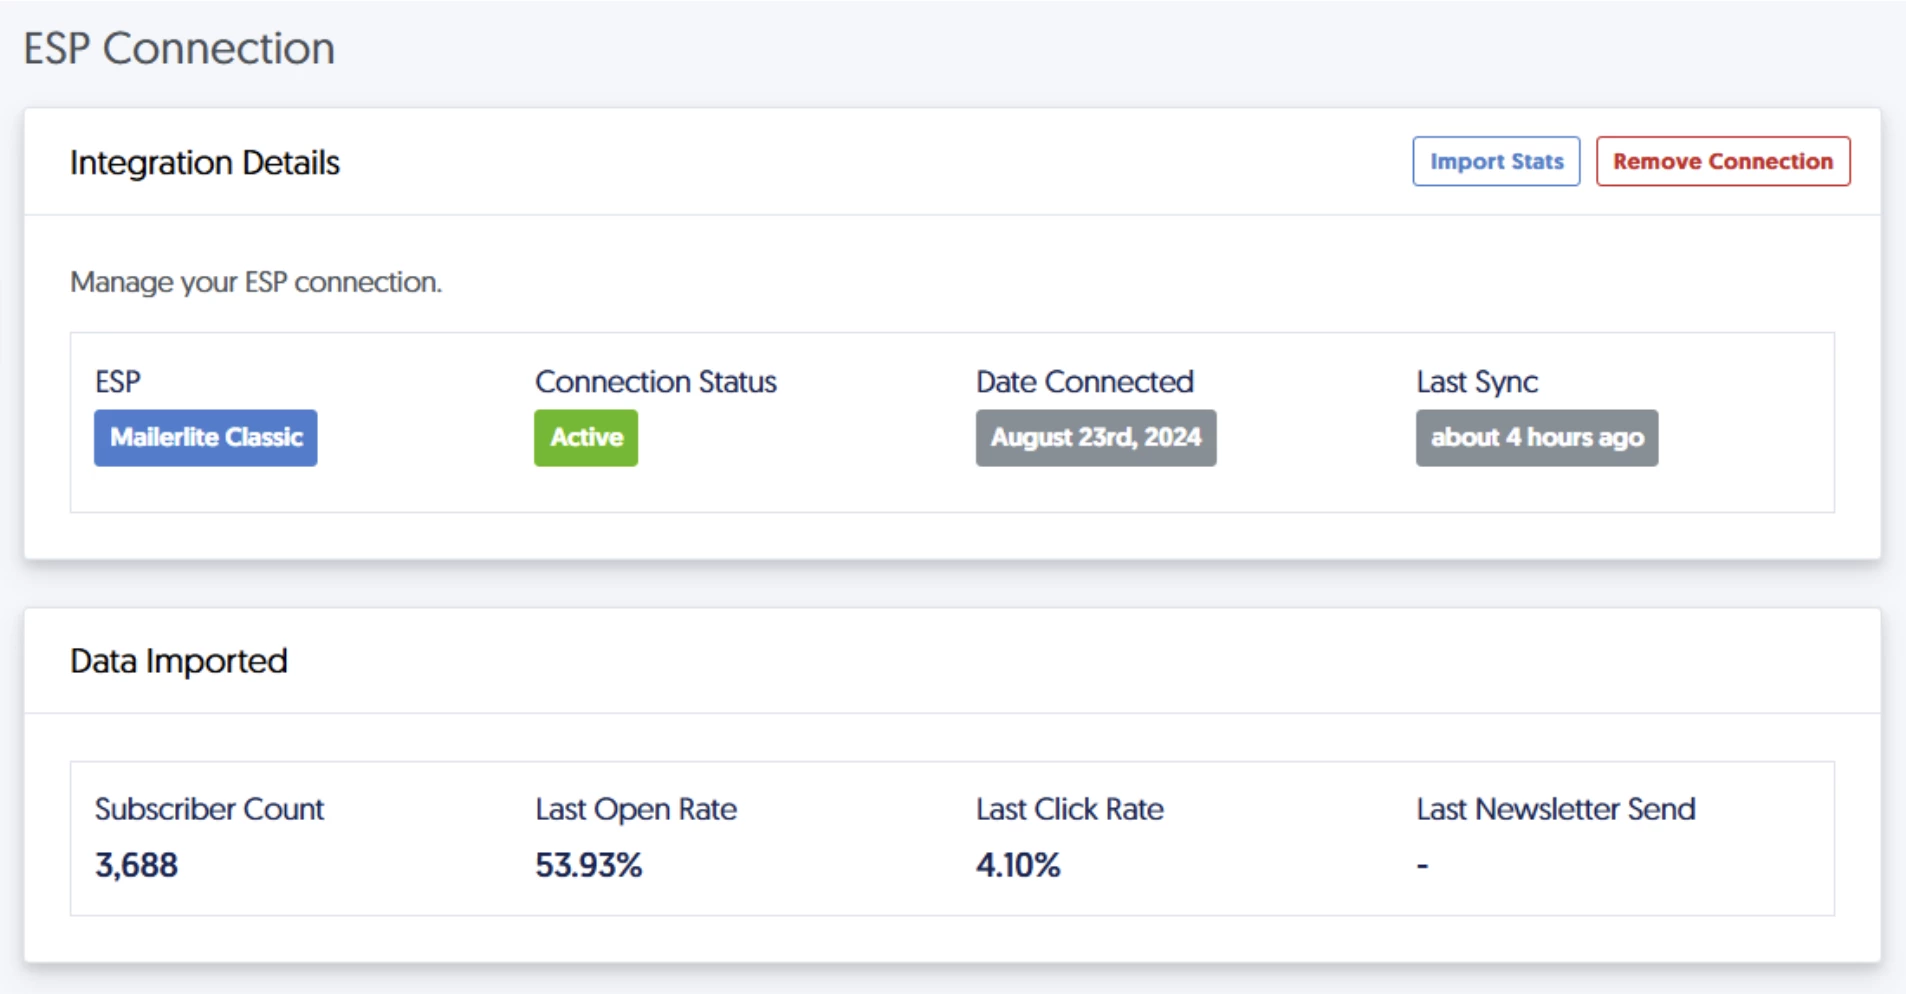Screen dimensions: 1906x994
Task: Click the Subscriber Count label
Action: [209, 809]
